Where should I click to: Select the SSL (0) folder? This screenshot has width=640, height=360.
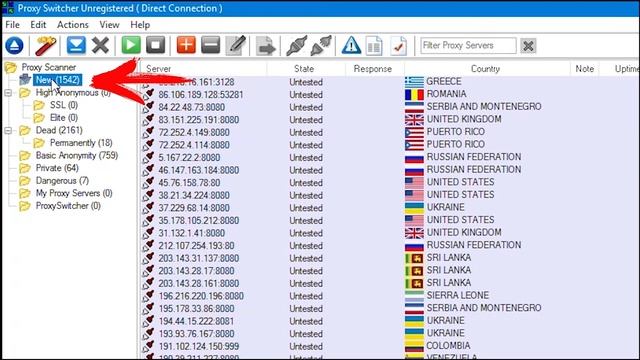64,105
